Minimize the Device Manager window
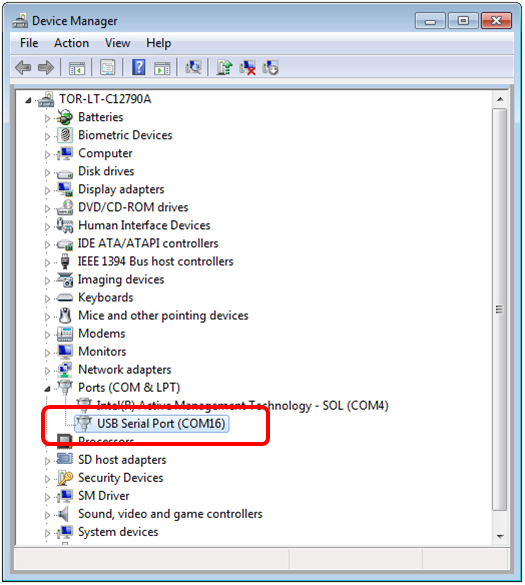The image size is (525, 585). pyautogui.click(x=430, y=21)
